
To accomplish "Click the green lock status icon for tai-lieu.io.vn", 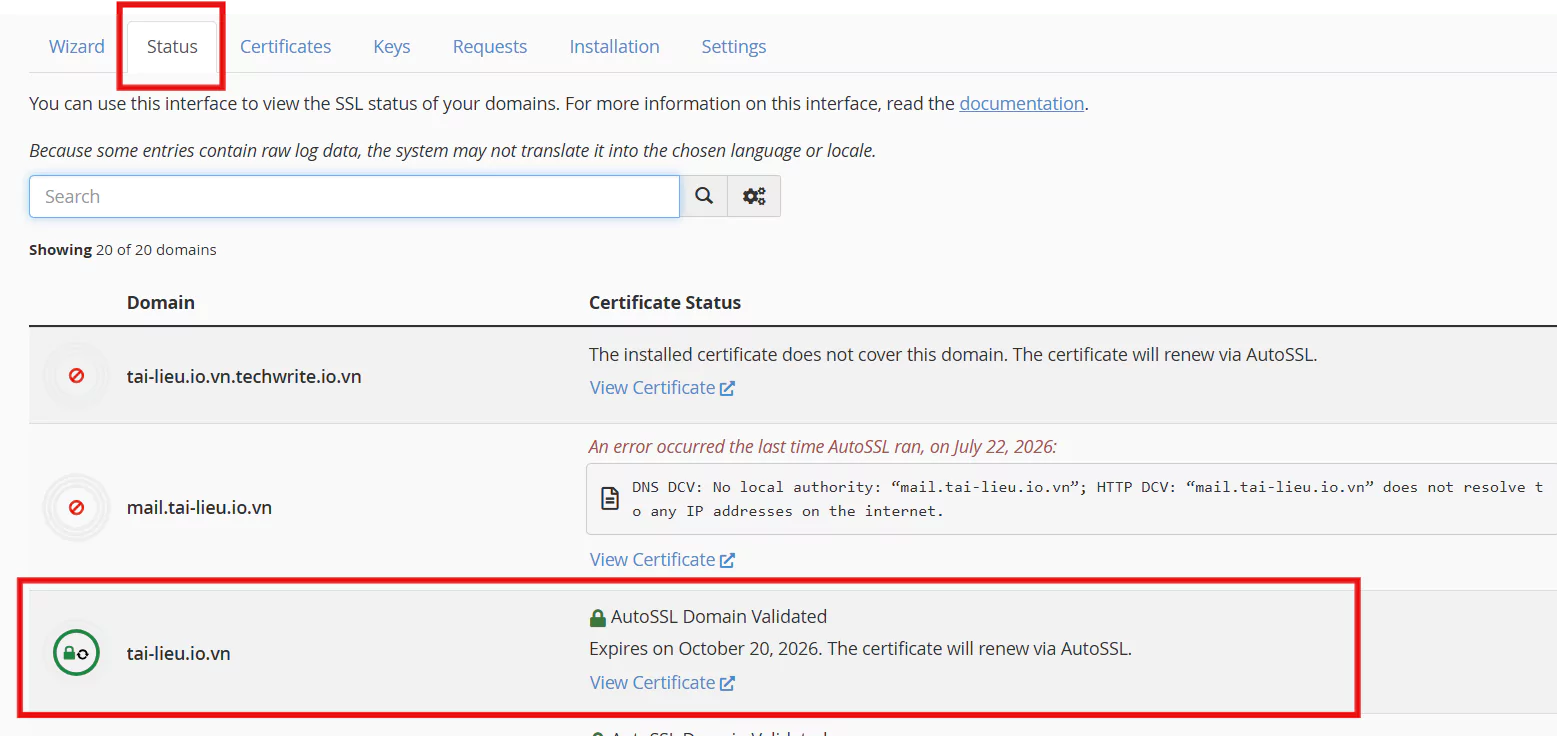I will [x=76, y=653].
